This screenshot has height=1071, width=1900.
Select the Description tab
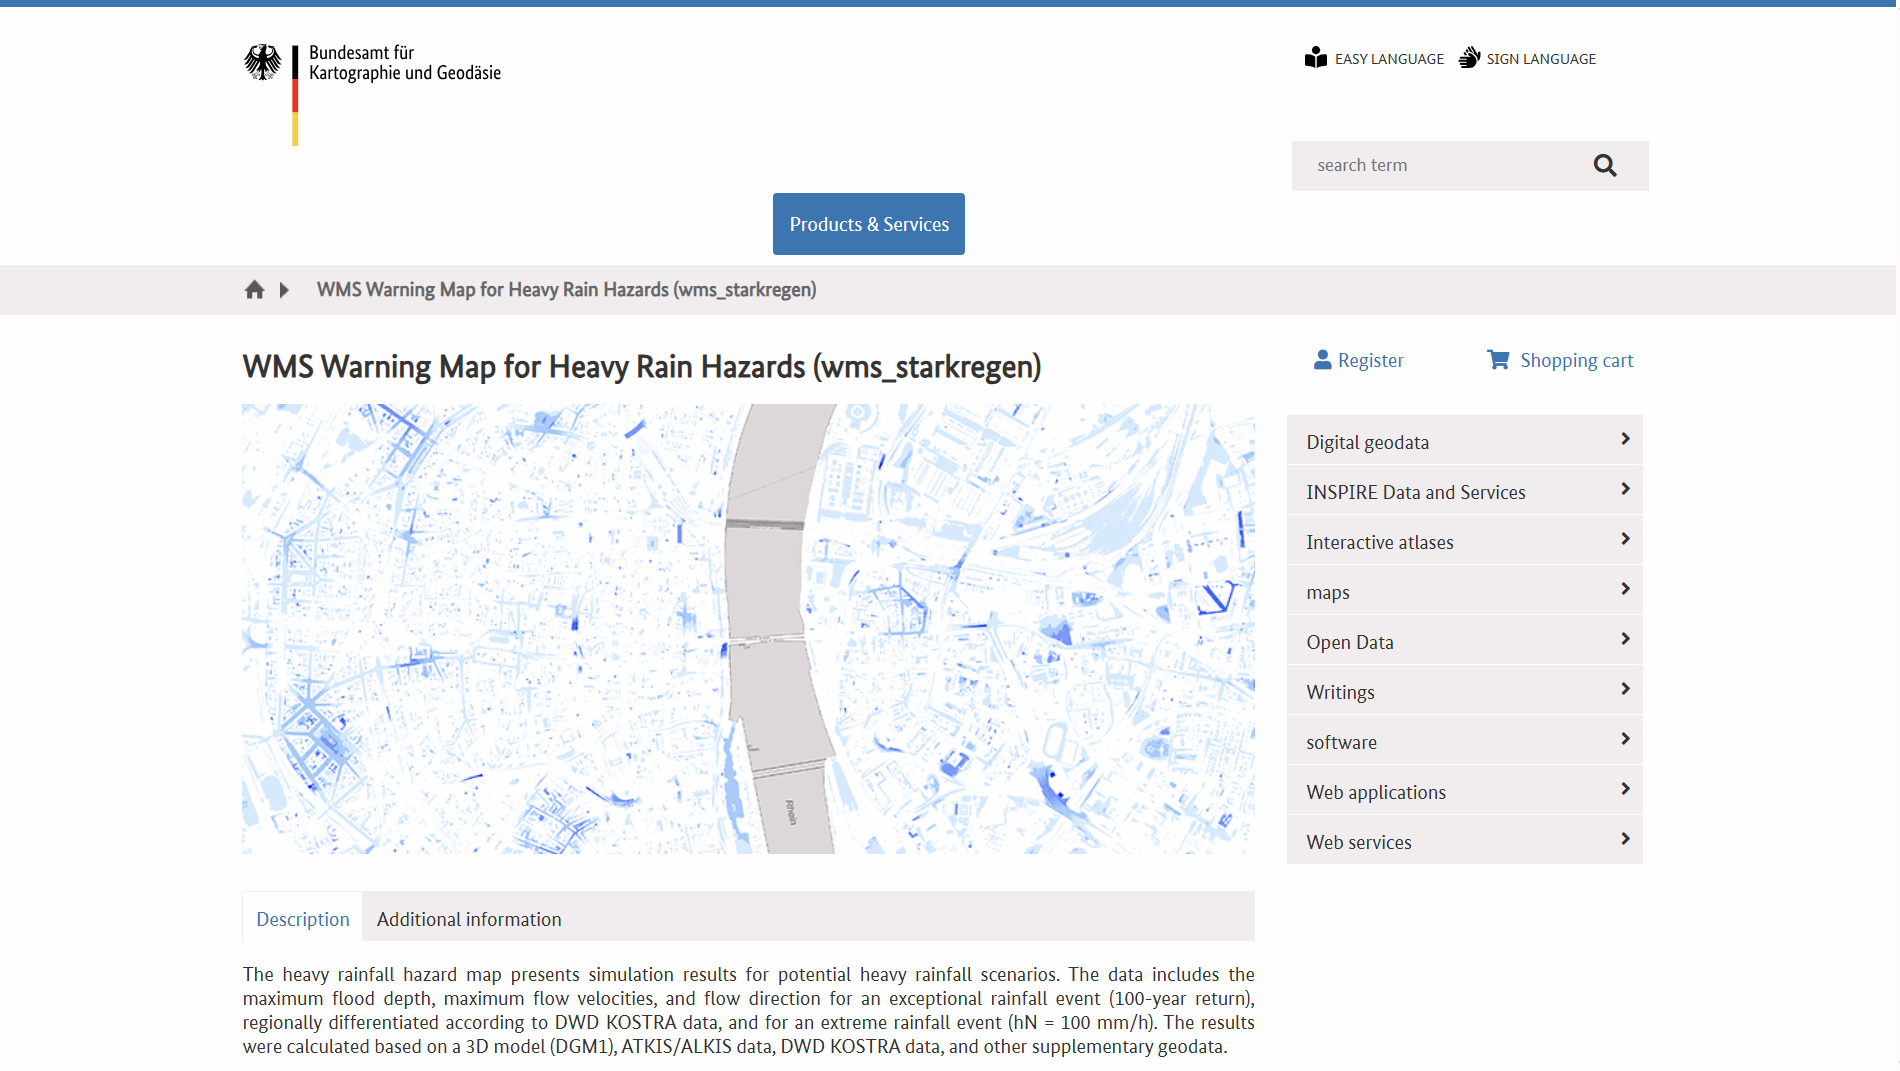point(301,918)
